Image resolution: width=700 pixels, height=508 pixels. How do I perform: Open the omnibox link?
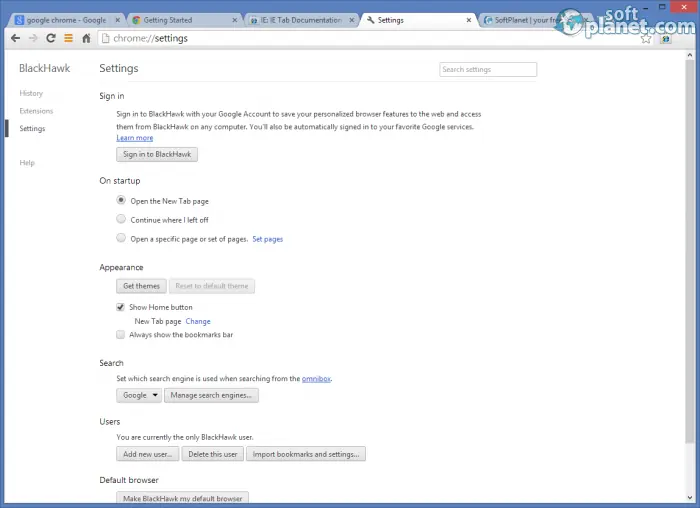coord(316,379)
